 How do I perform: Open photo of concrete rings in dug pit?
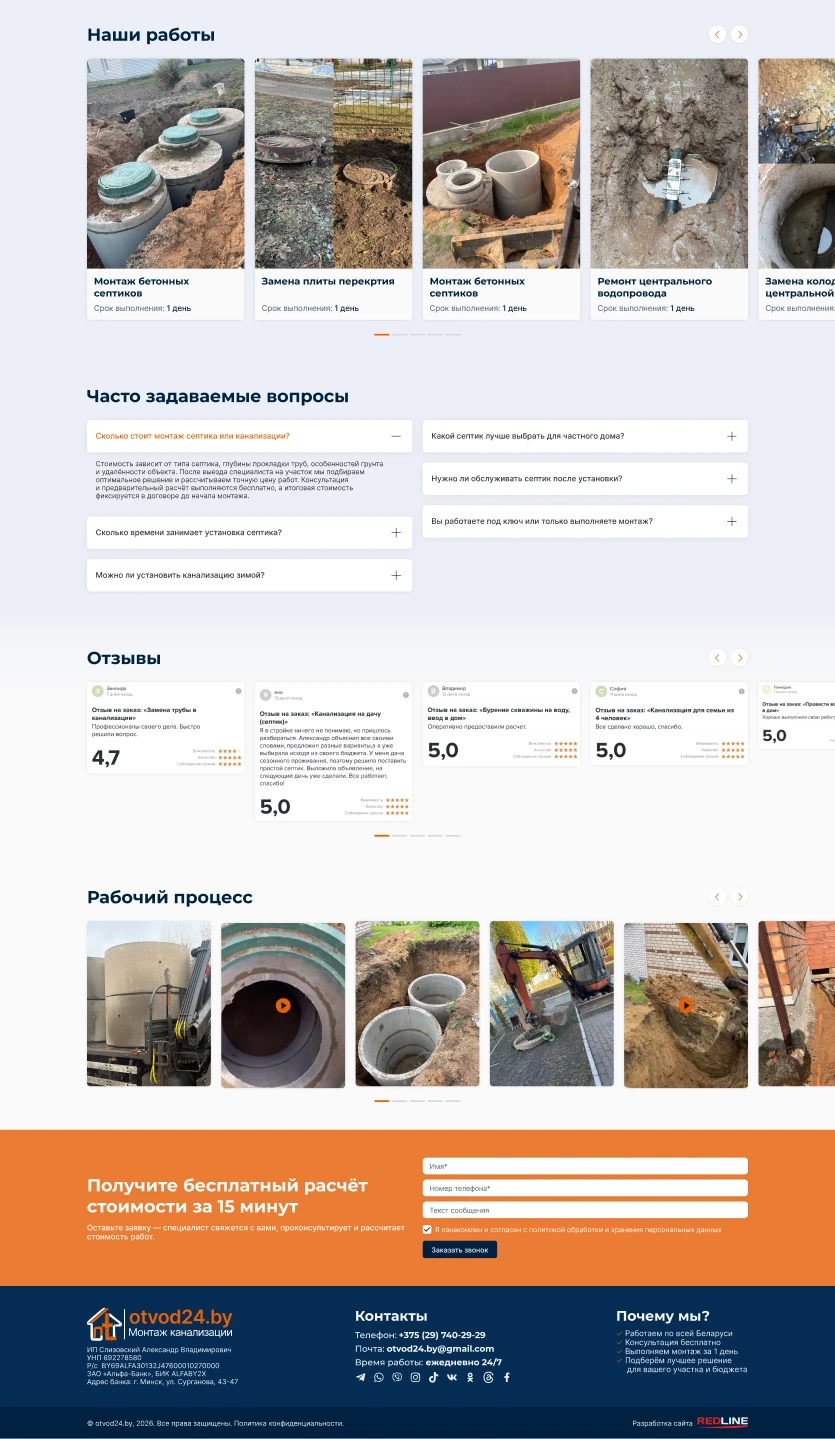click(x=417, y=1004)
